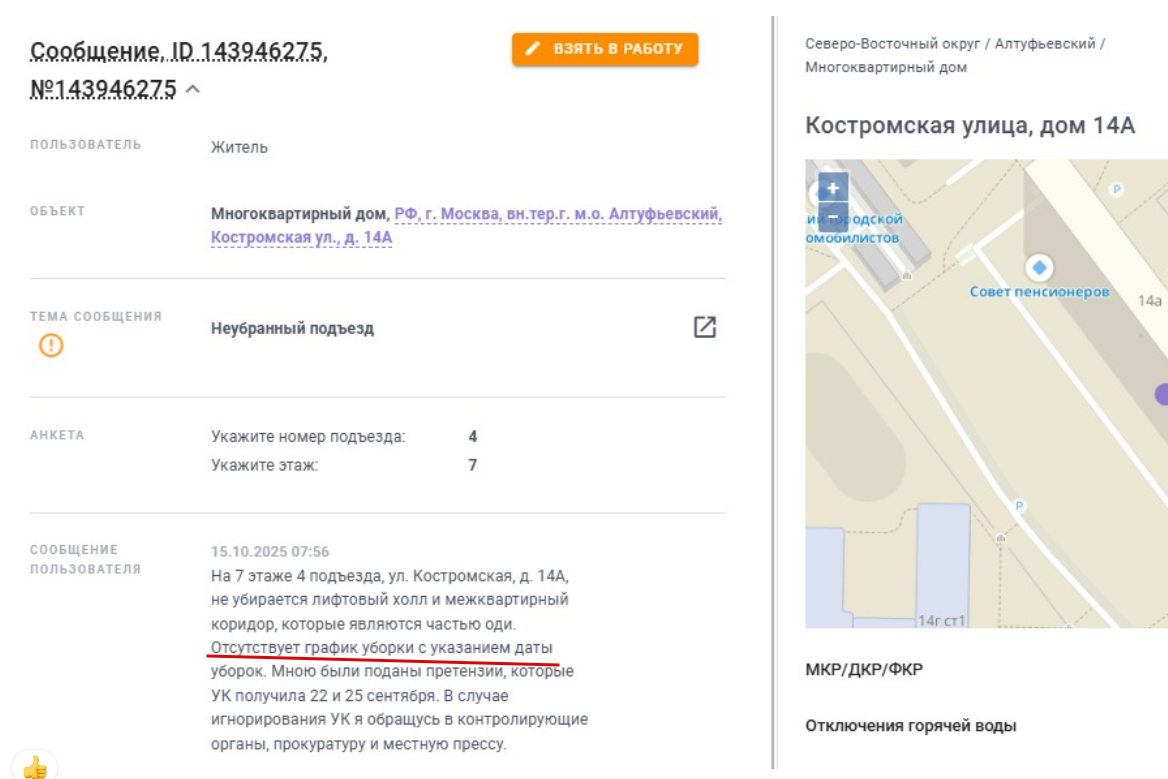1168x779 pixels.
Task: Click the parking marker above building 14г ст1
Action: click(1019, 506)
